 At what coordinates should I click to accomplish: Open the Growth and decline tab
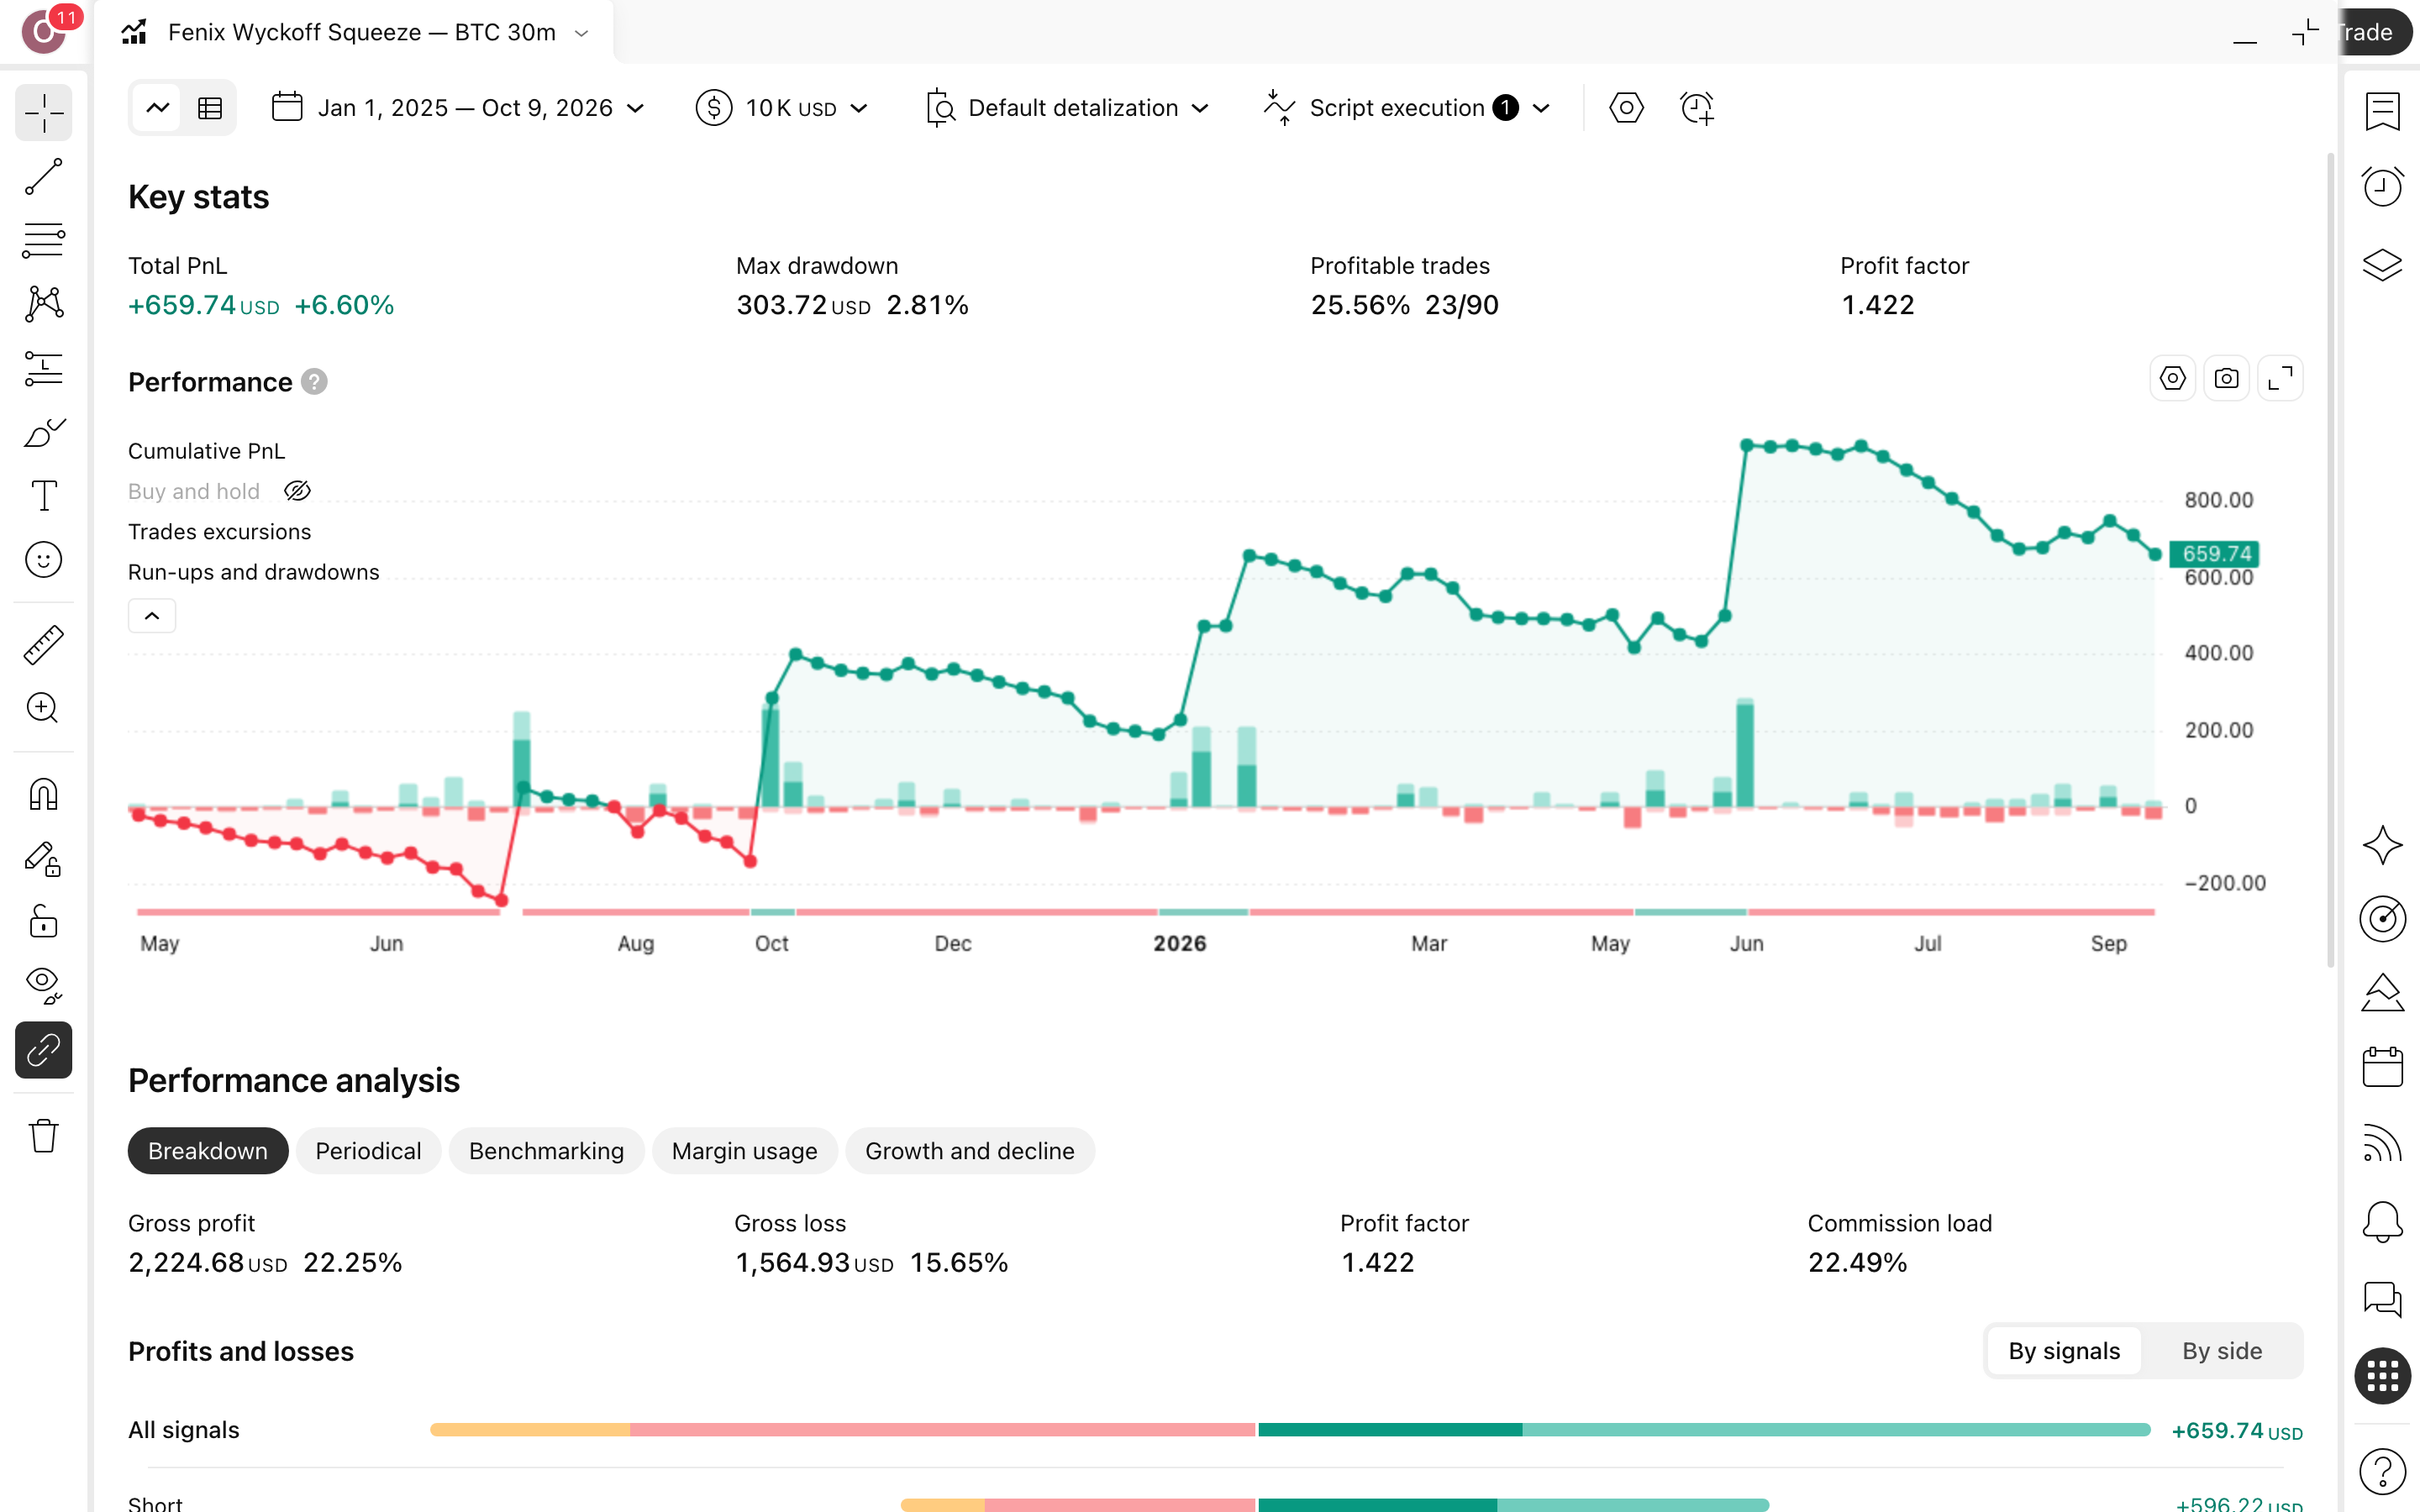[x=969, y=1151]
